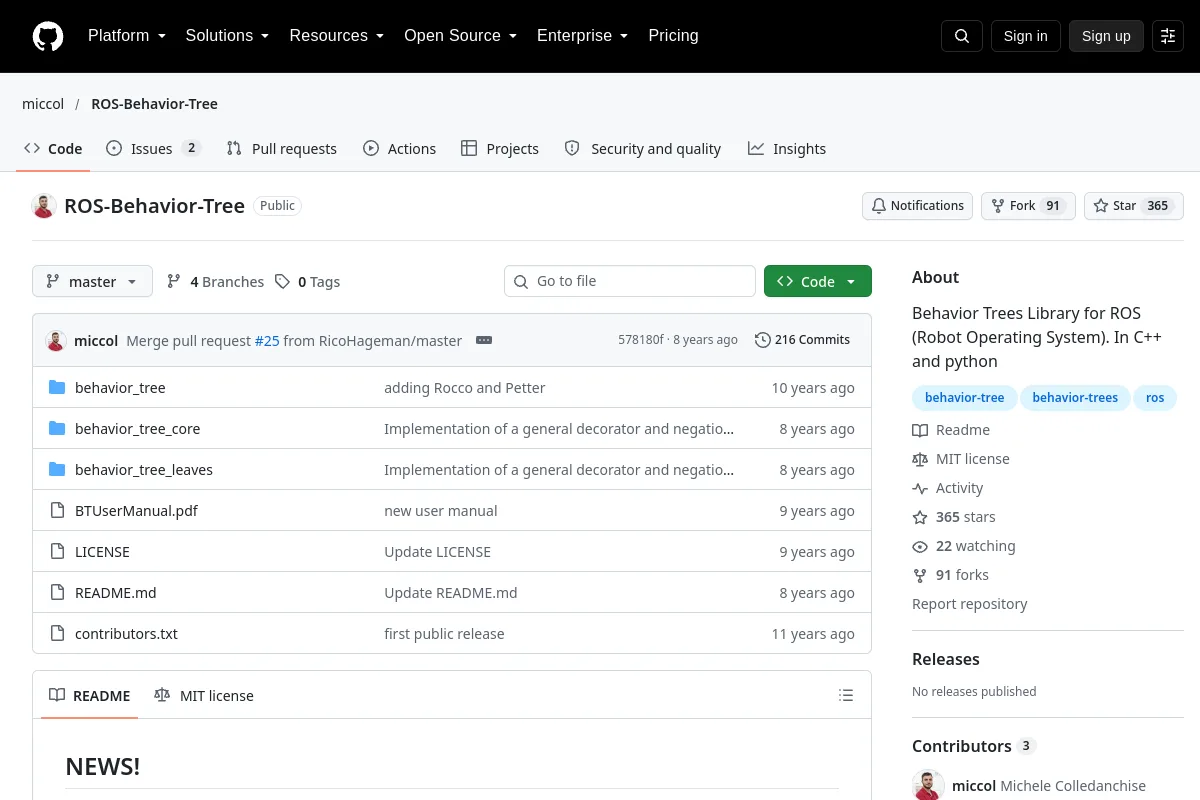
Task: Open commit hash 578180f
Action: pyautogui.click(x=640, y=340)
